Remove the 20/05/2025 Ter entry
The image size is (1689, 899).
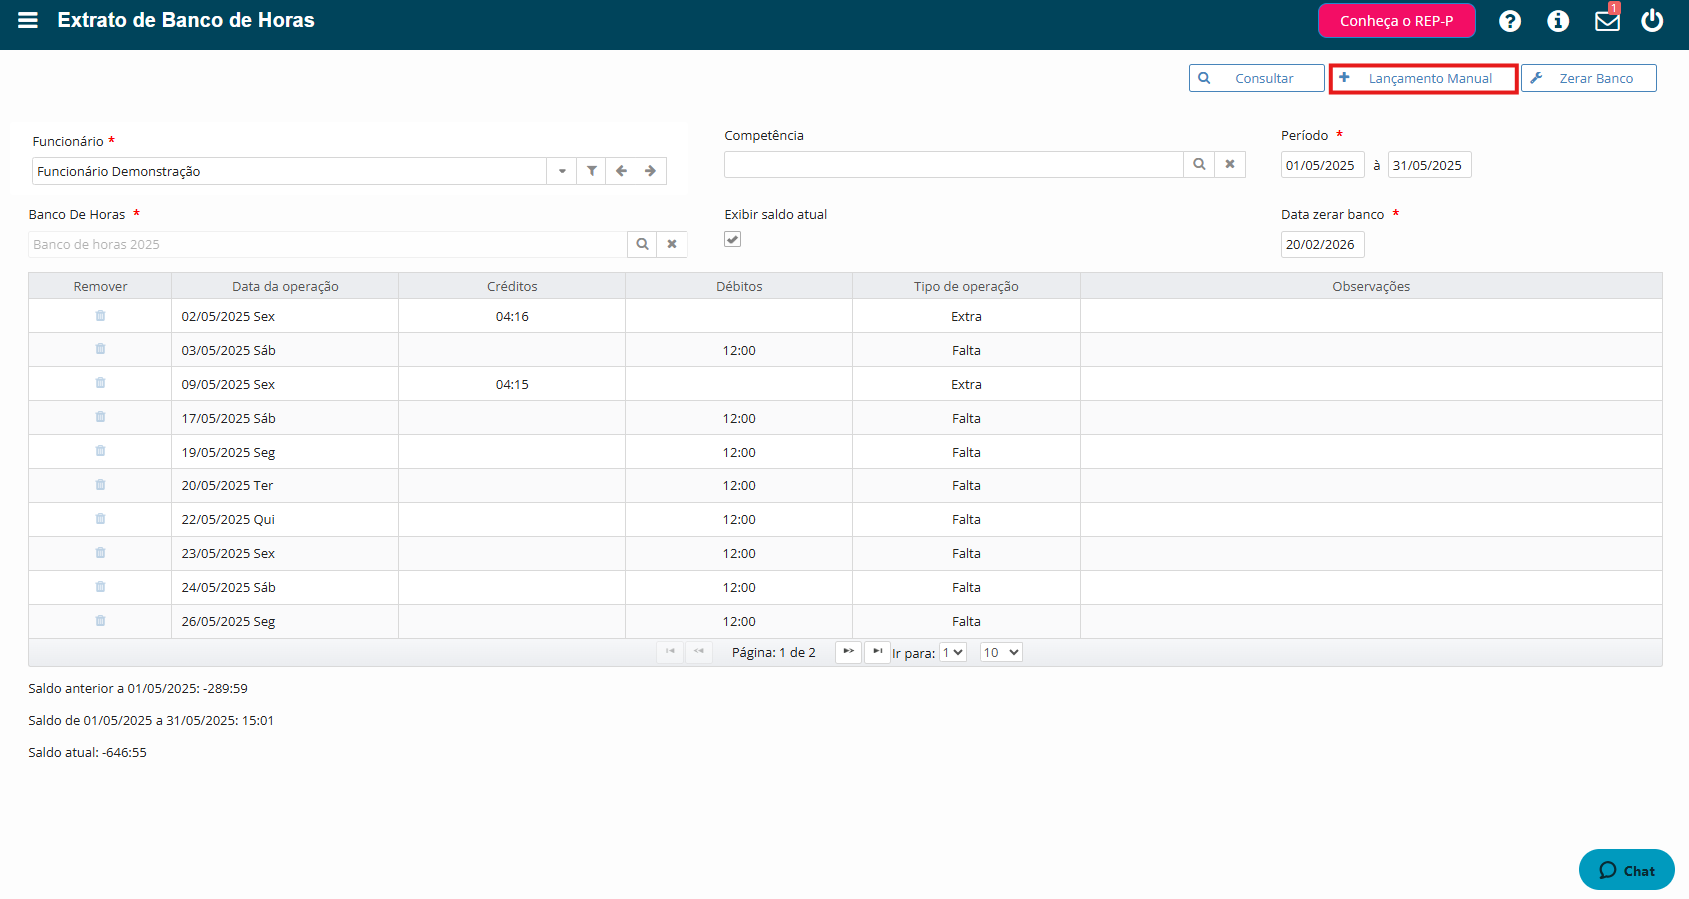click(100, 485)
